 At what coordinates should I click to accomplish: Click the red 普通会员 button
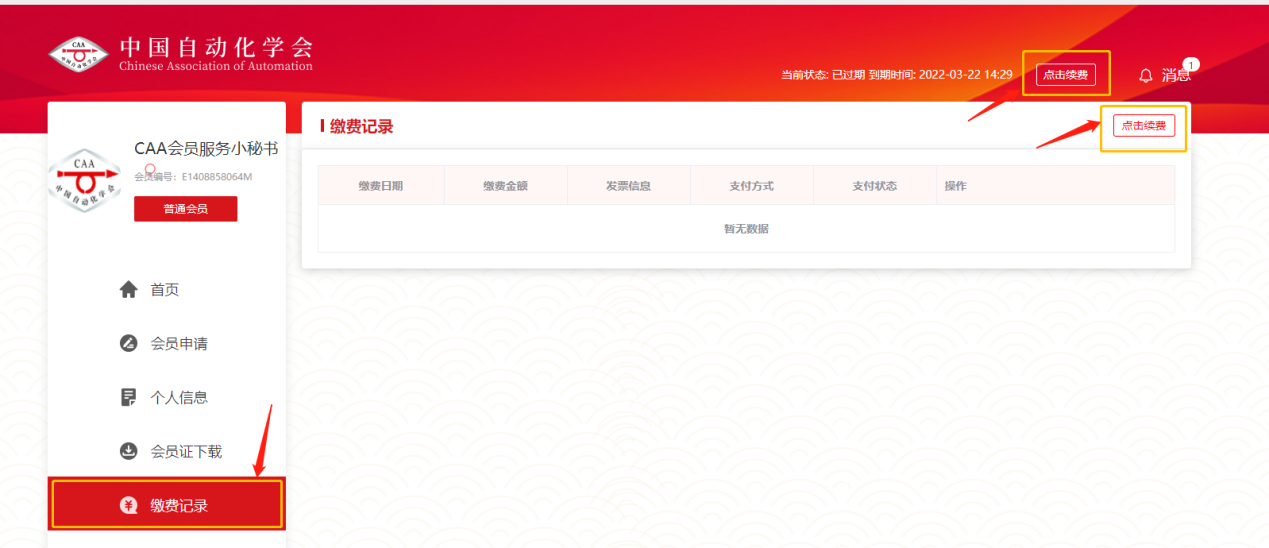pos(185,208)
